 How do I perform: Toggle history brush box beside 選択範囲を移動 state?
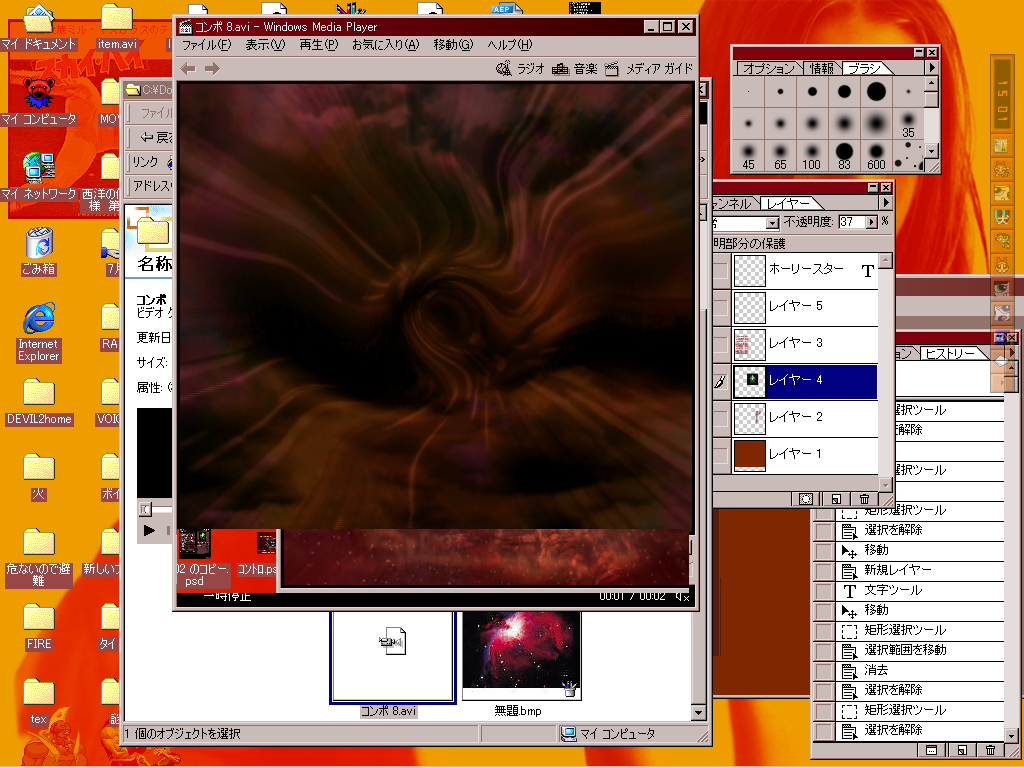[x=824, y=650]
